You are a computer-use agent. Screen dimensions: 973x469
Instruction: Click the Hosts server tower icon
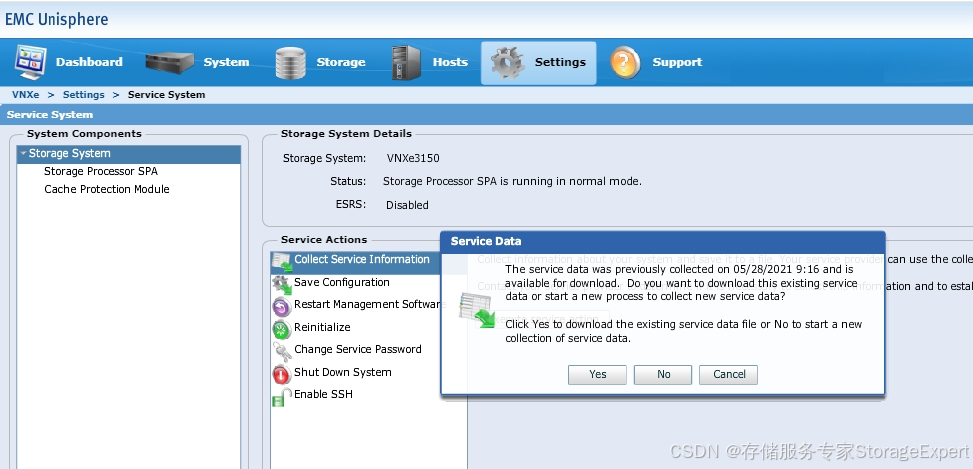(406, 63)
